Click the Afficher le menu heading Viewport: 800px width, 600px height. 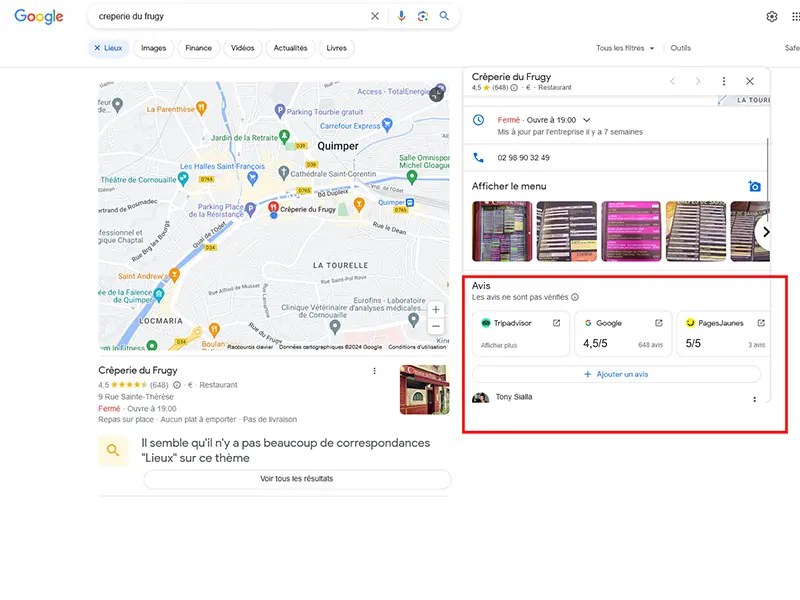(509, 186)
